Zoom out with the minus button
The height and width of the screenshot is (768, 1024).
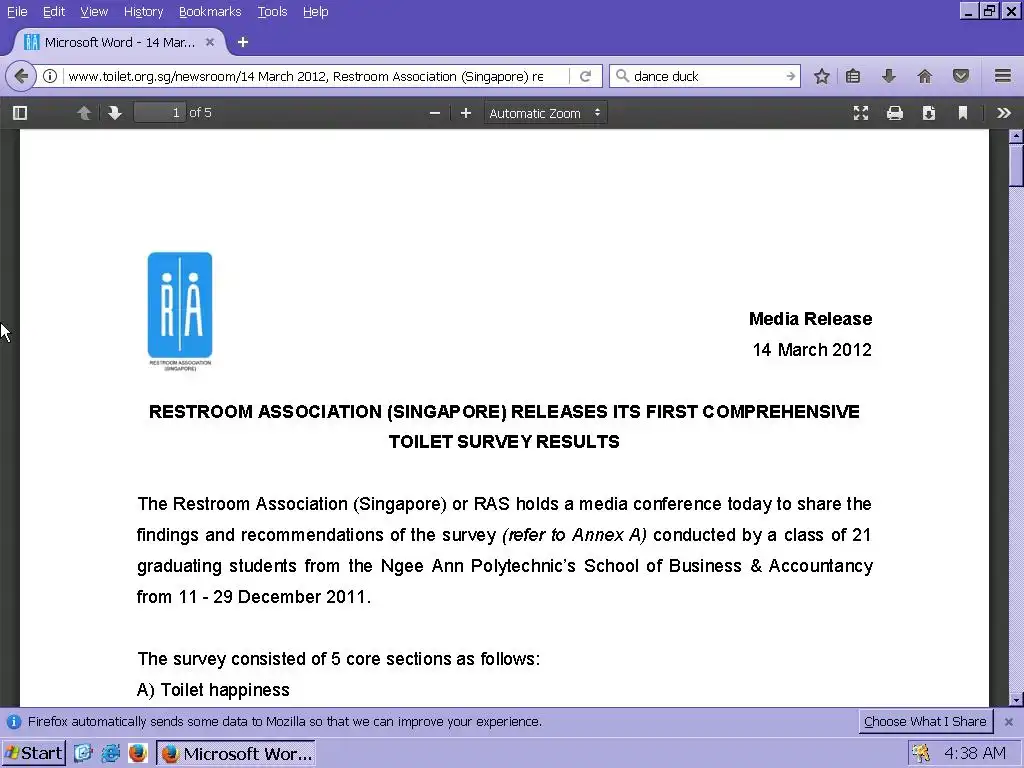point(435,113)
